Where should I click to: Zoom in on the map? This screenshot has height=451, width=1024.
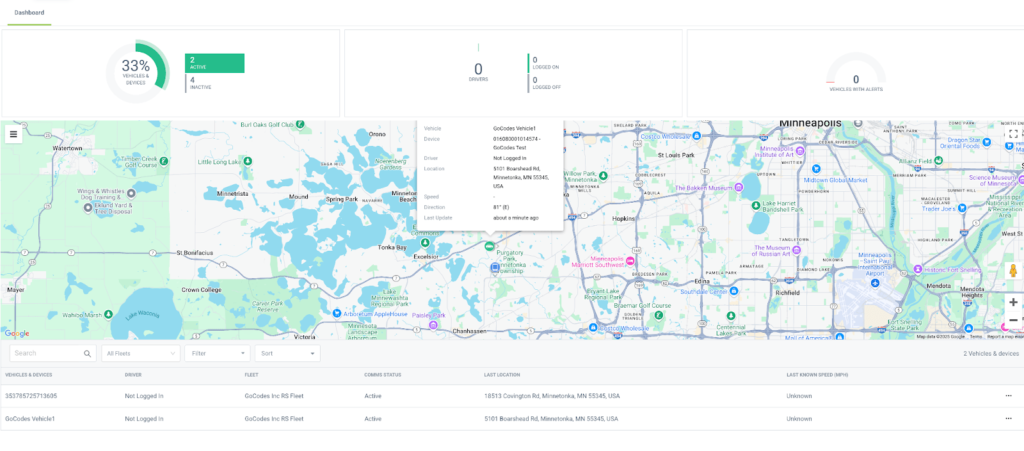(1013, 302)
